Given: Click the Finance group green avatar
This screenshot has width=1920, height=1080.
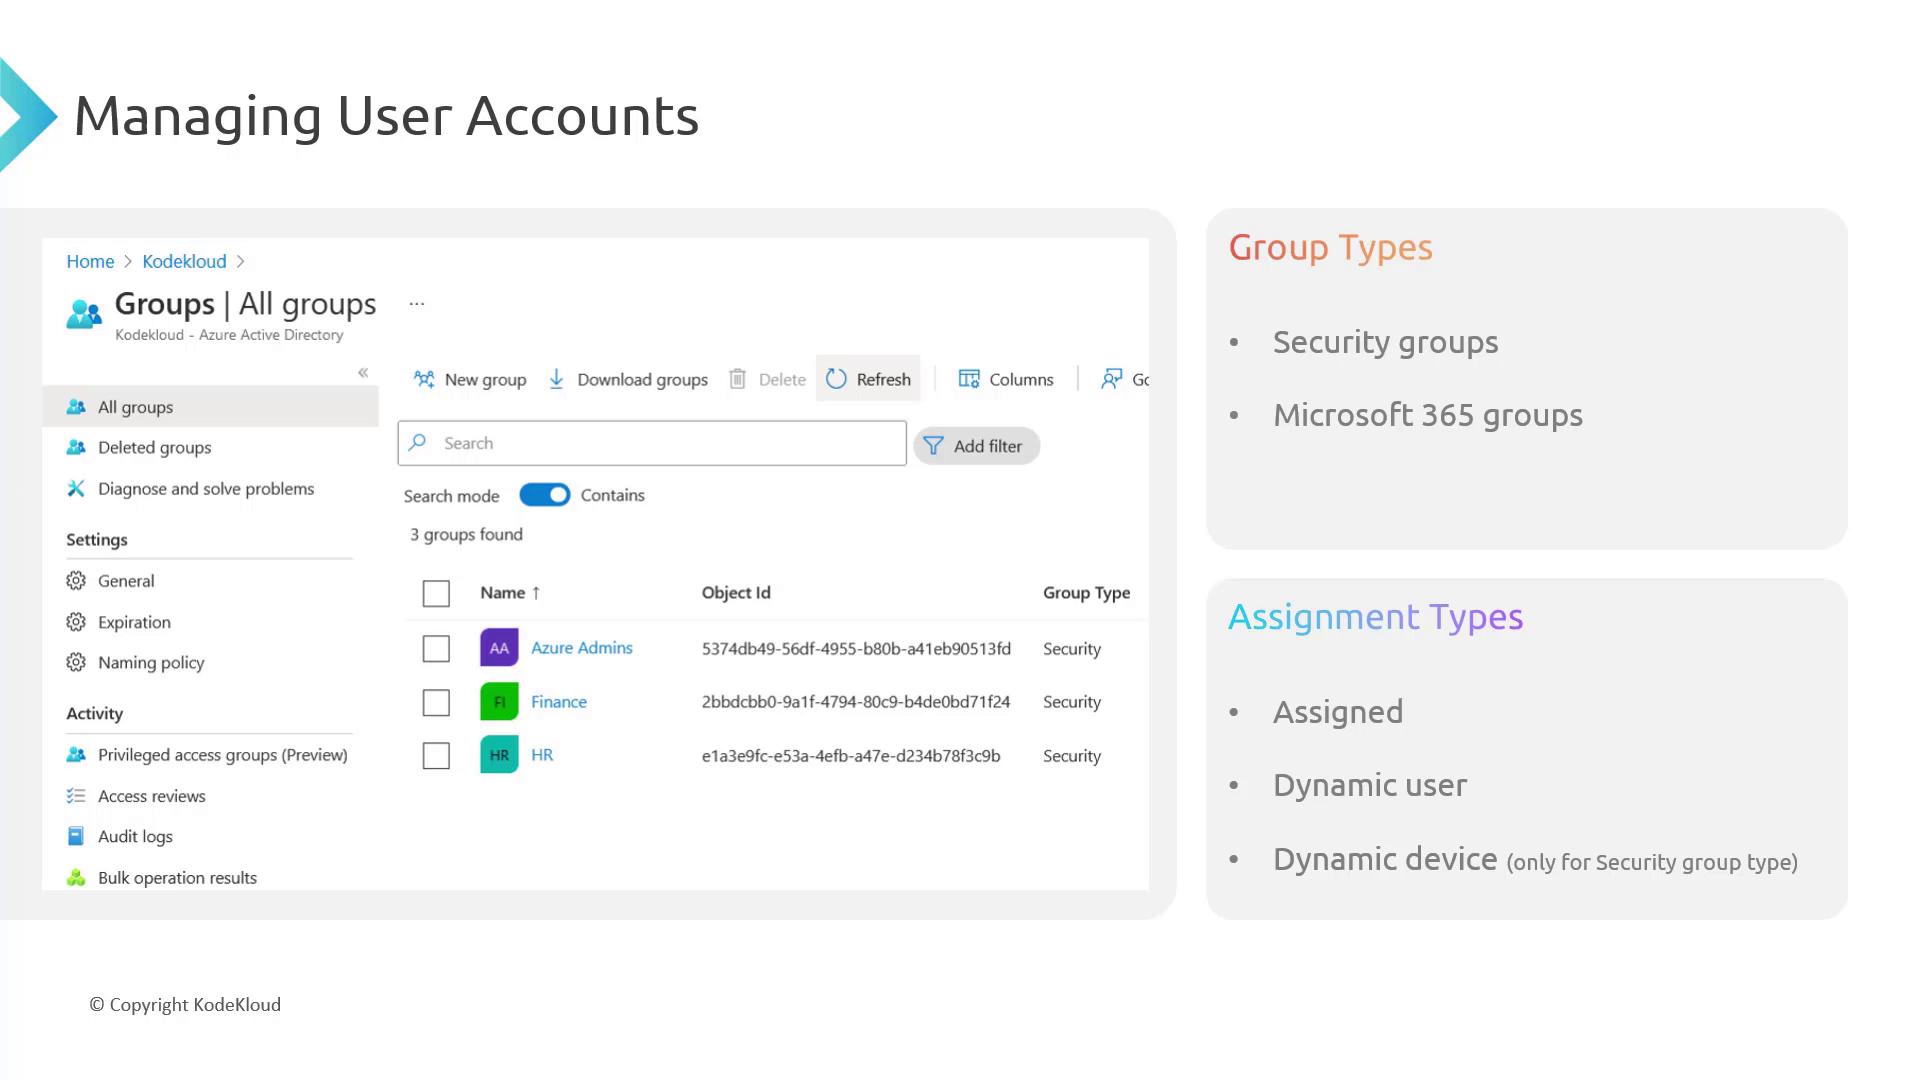Looking at the screenshot, I should click(499, 702).
